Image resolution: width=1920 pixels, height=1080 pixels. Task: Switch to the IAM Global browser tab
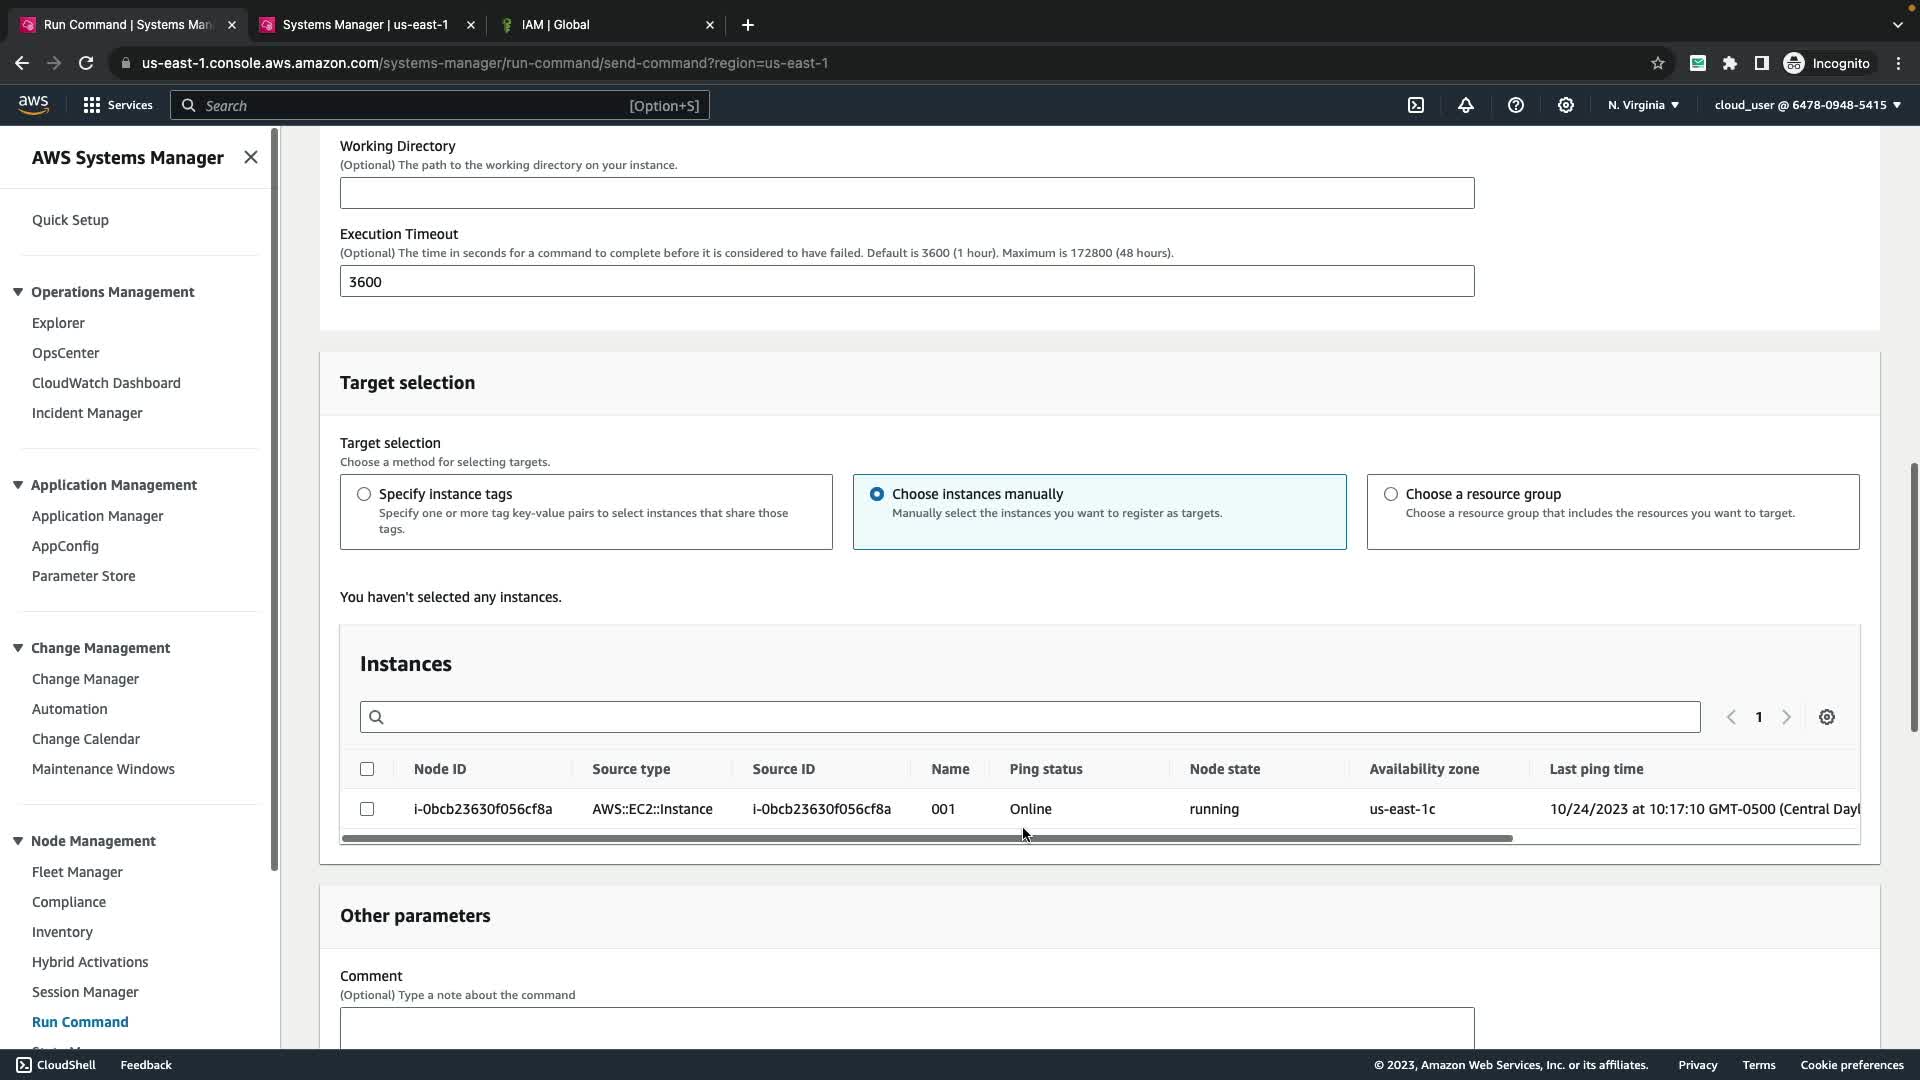(556, 24)
